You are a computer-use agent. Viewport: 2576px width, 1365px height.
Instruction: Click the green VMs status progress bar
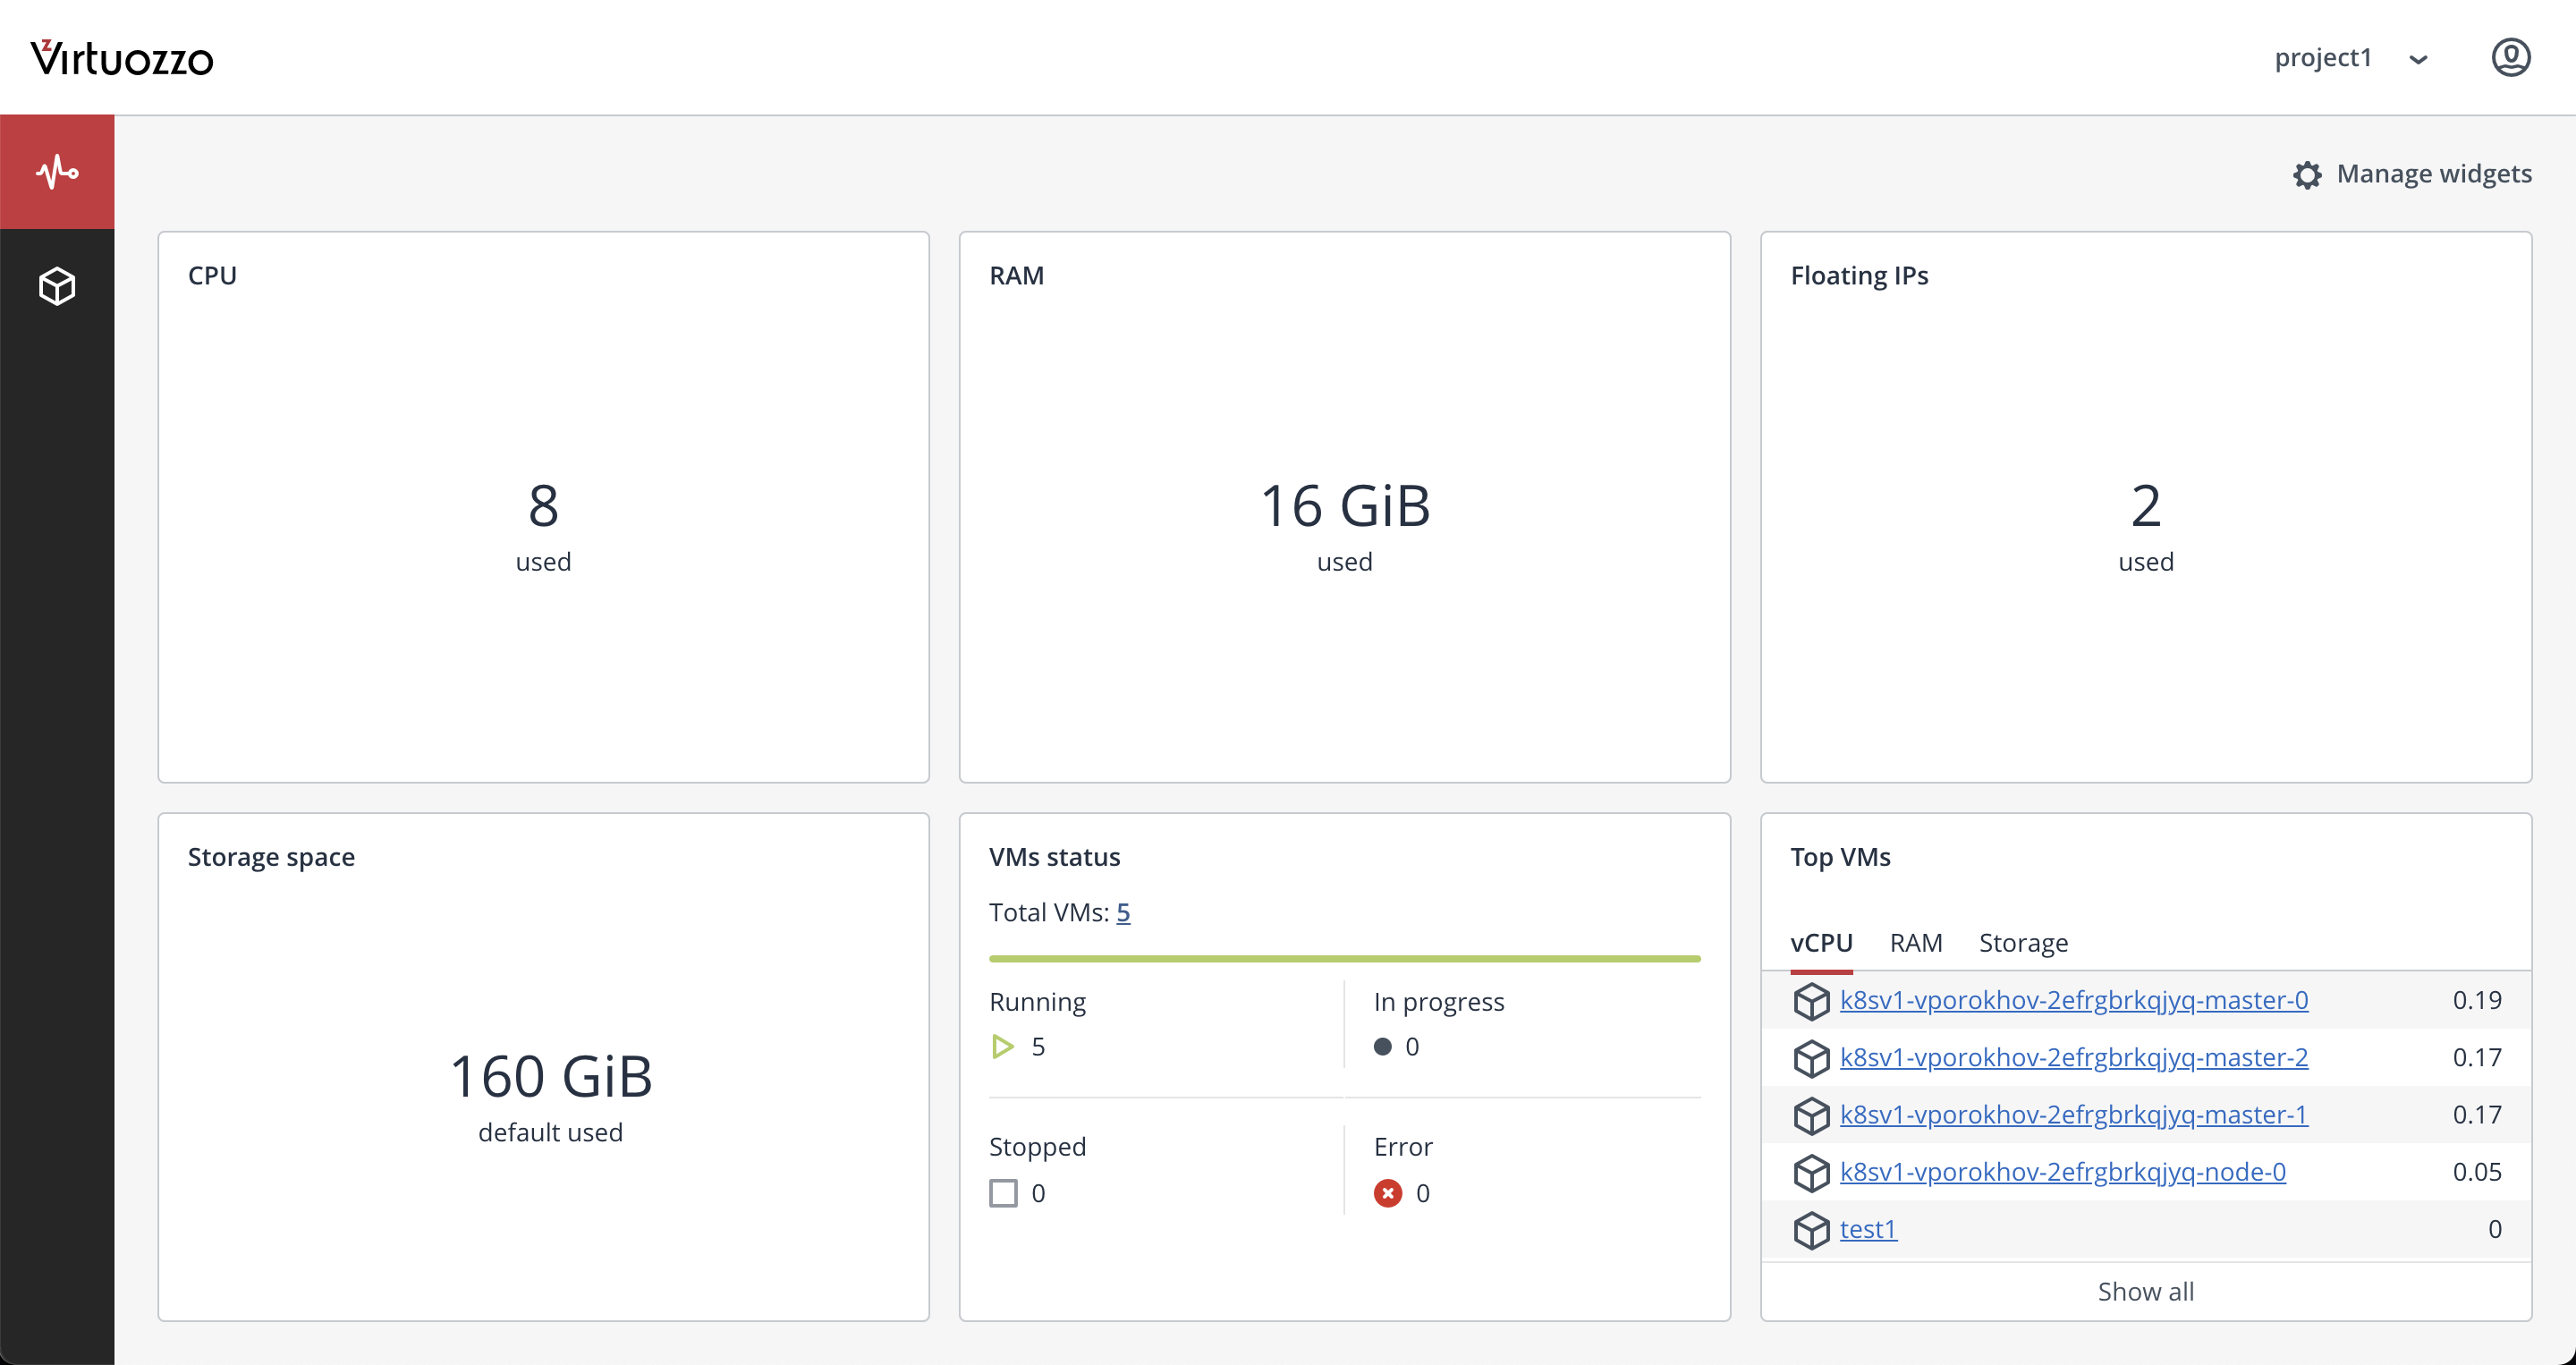(x=1344, y=958)
